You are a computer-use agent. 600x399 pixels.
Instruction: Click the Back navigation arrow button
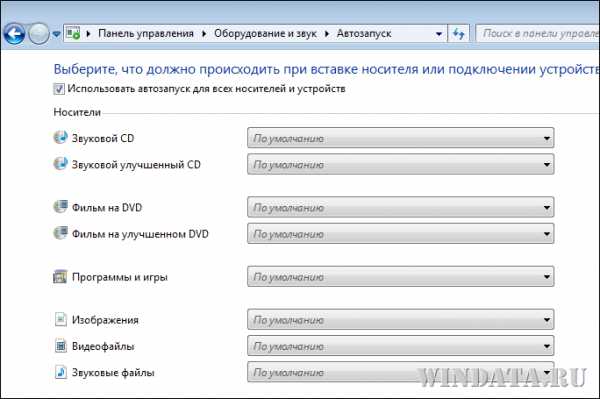pyautogui.click(x=14, y=34)
